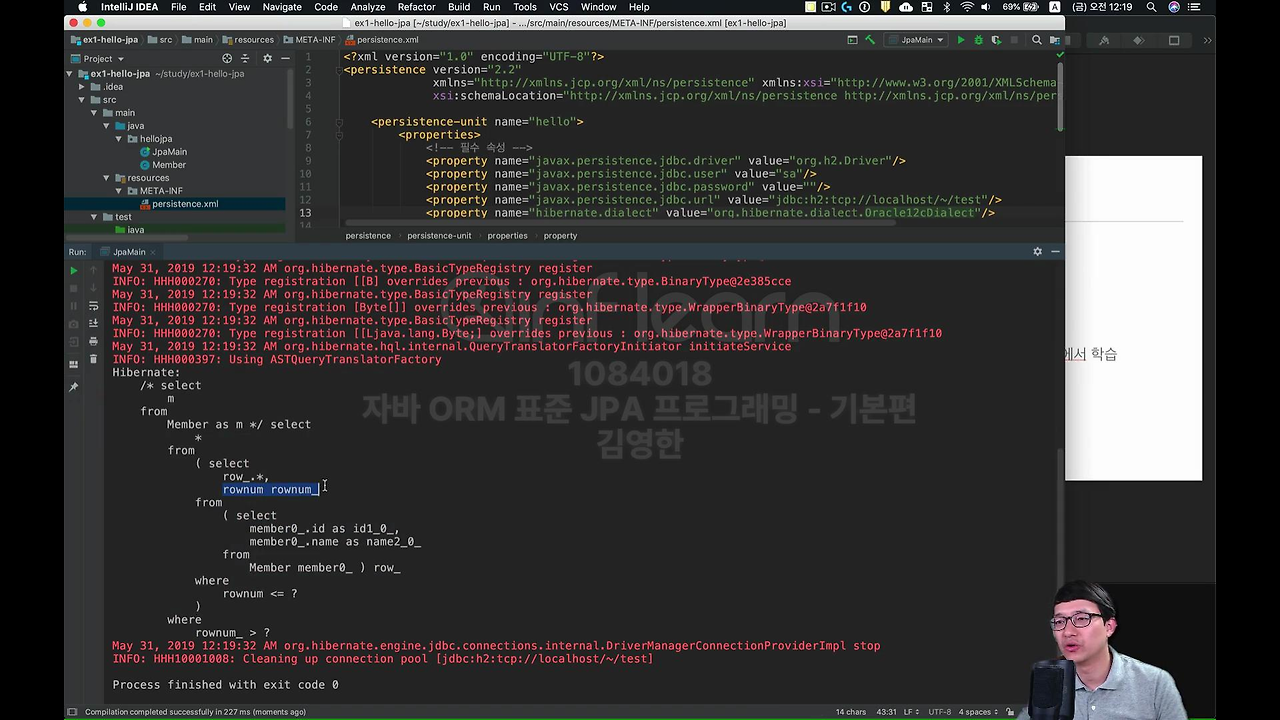Viewport: 1280px width, 720px height.
Task: Open 4 spaces indent settings in status bar
Action: coord(977,712)
